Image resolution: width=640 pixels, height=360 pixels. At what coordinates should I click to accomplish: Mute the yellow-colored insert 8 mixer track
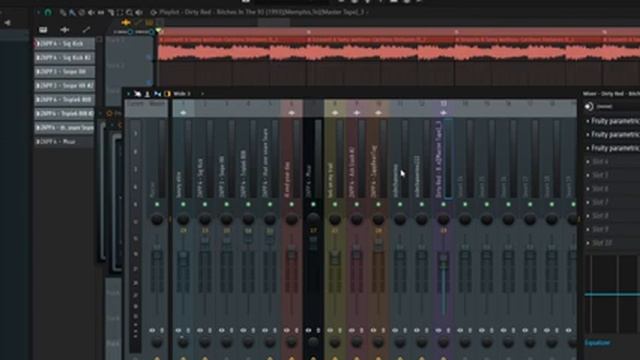tap(335, 204)
